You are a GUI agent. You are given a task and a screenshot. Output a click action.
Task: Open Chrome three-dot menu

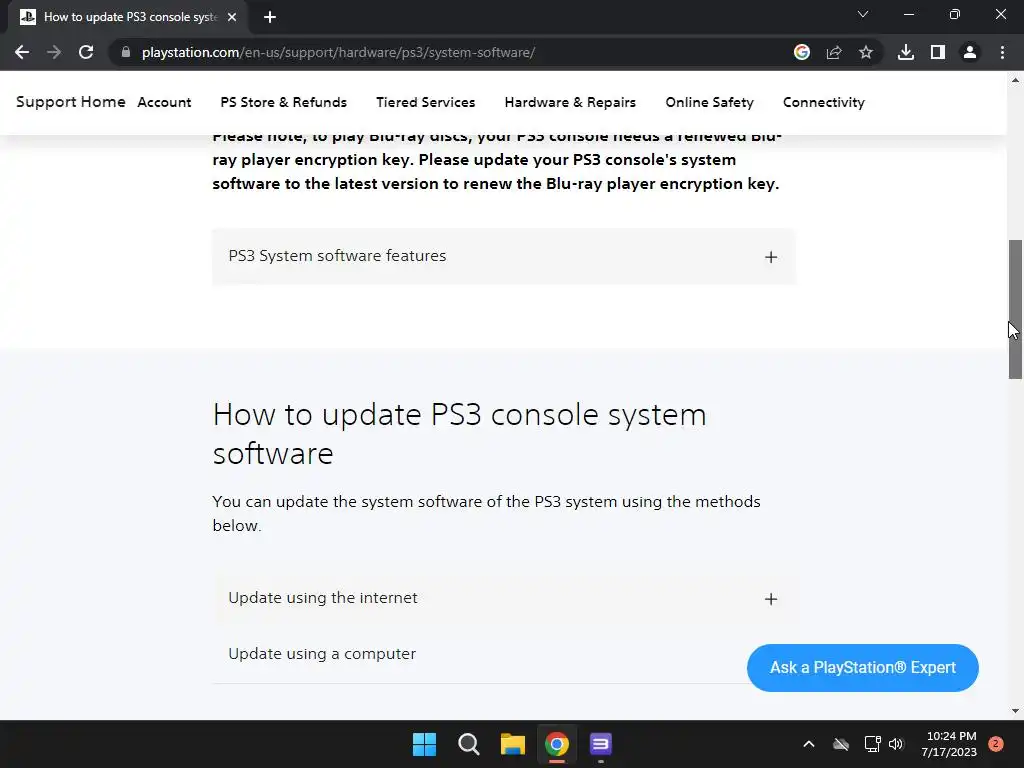(1002, 52)
